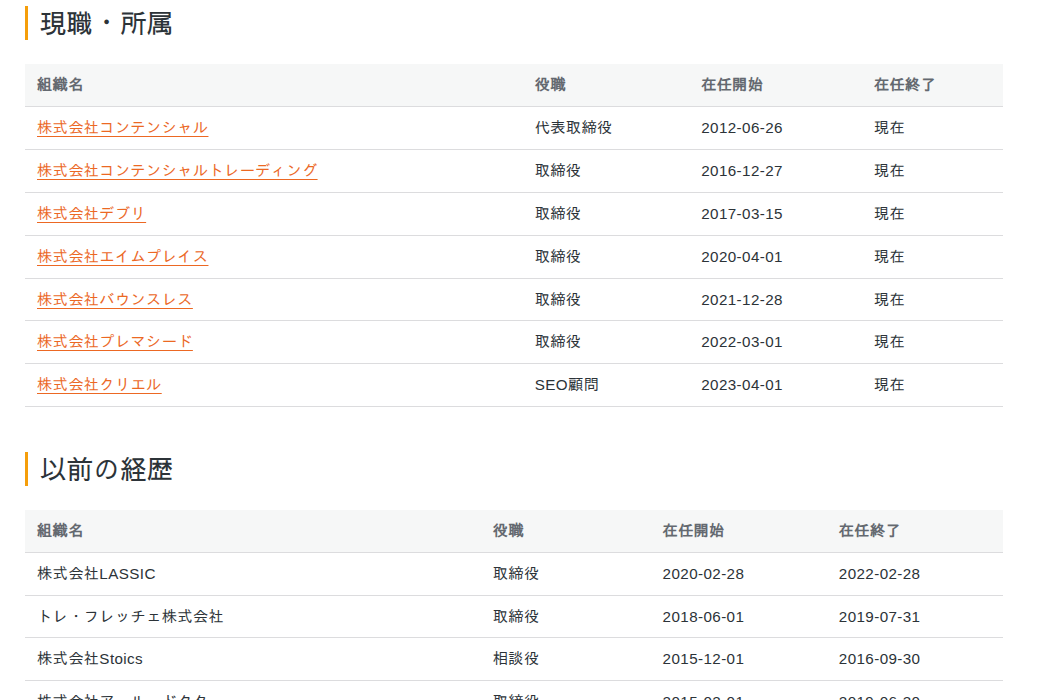Viewport: 1041px width, 700px height.
Task: Select the date 2021-12-28
Action: point(742,300)
